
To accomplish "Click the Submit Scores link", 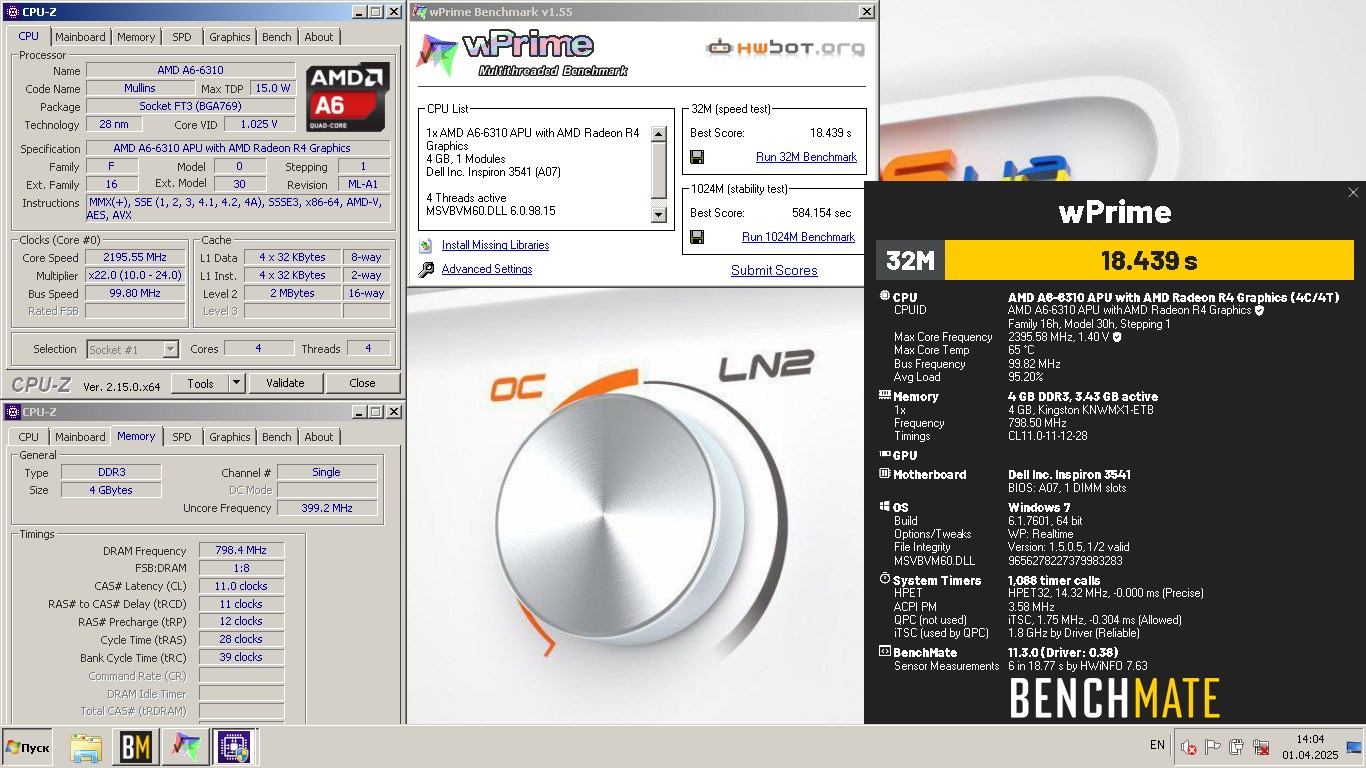I will coord(774,270).
